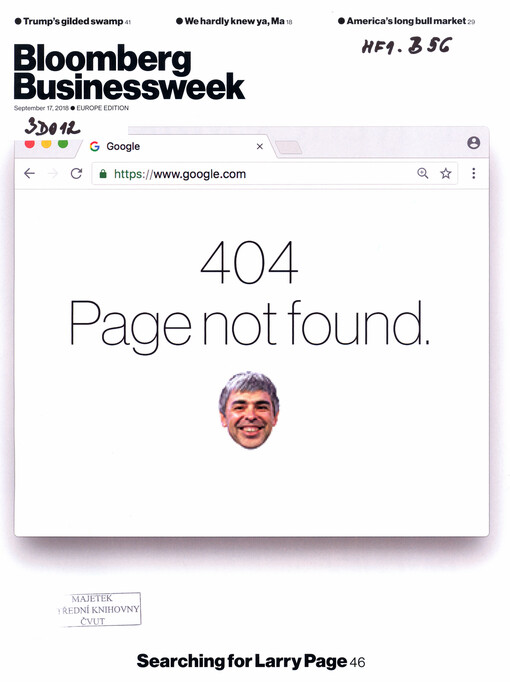
Task: Open the zoom magnifier icon in the address bar
Action: pos(423,174)
